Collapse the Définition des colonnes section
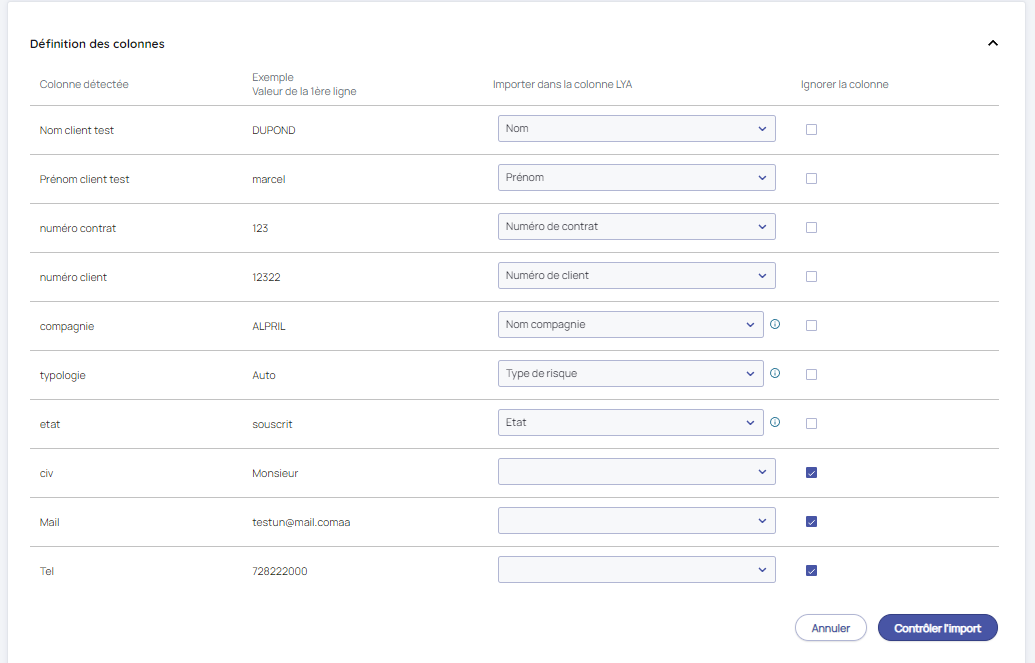The width and height of the screenshot is (1035, 663). [x=992, y=43]
